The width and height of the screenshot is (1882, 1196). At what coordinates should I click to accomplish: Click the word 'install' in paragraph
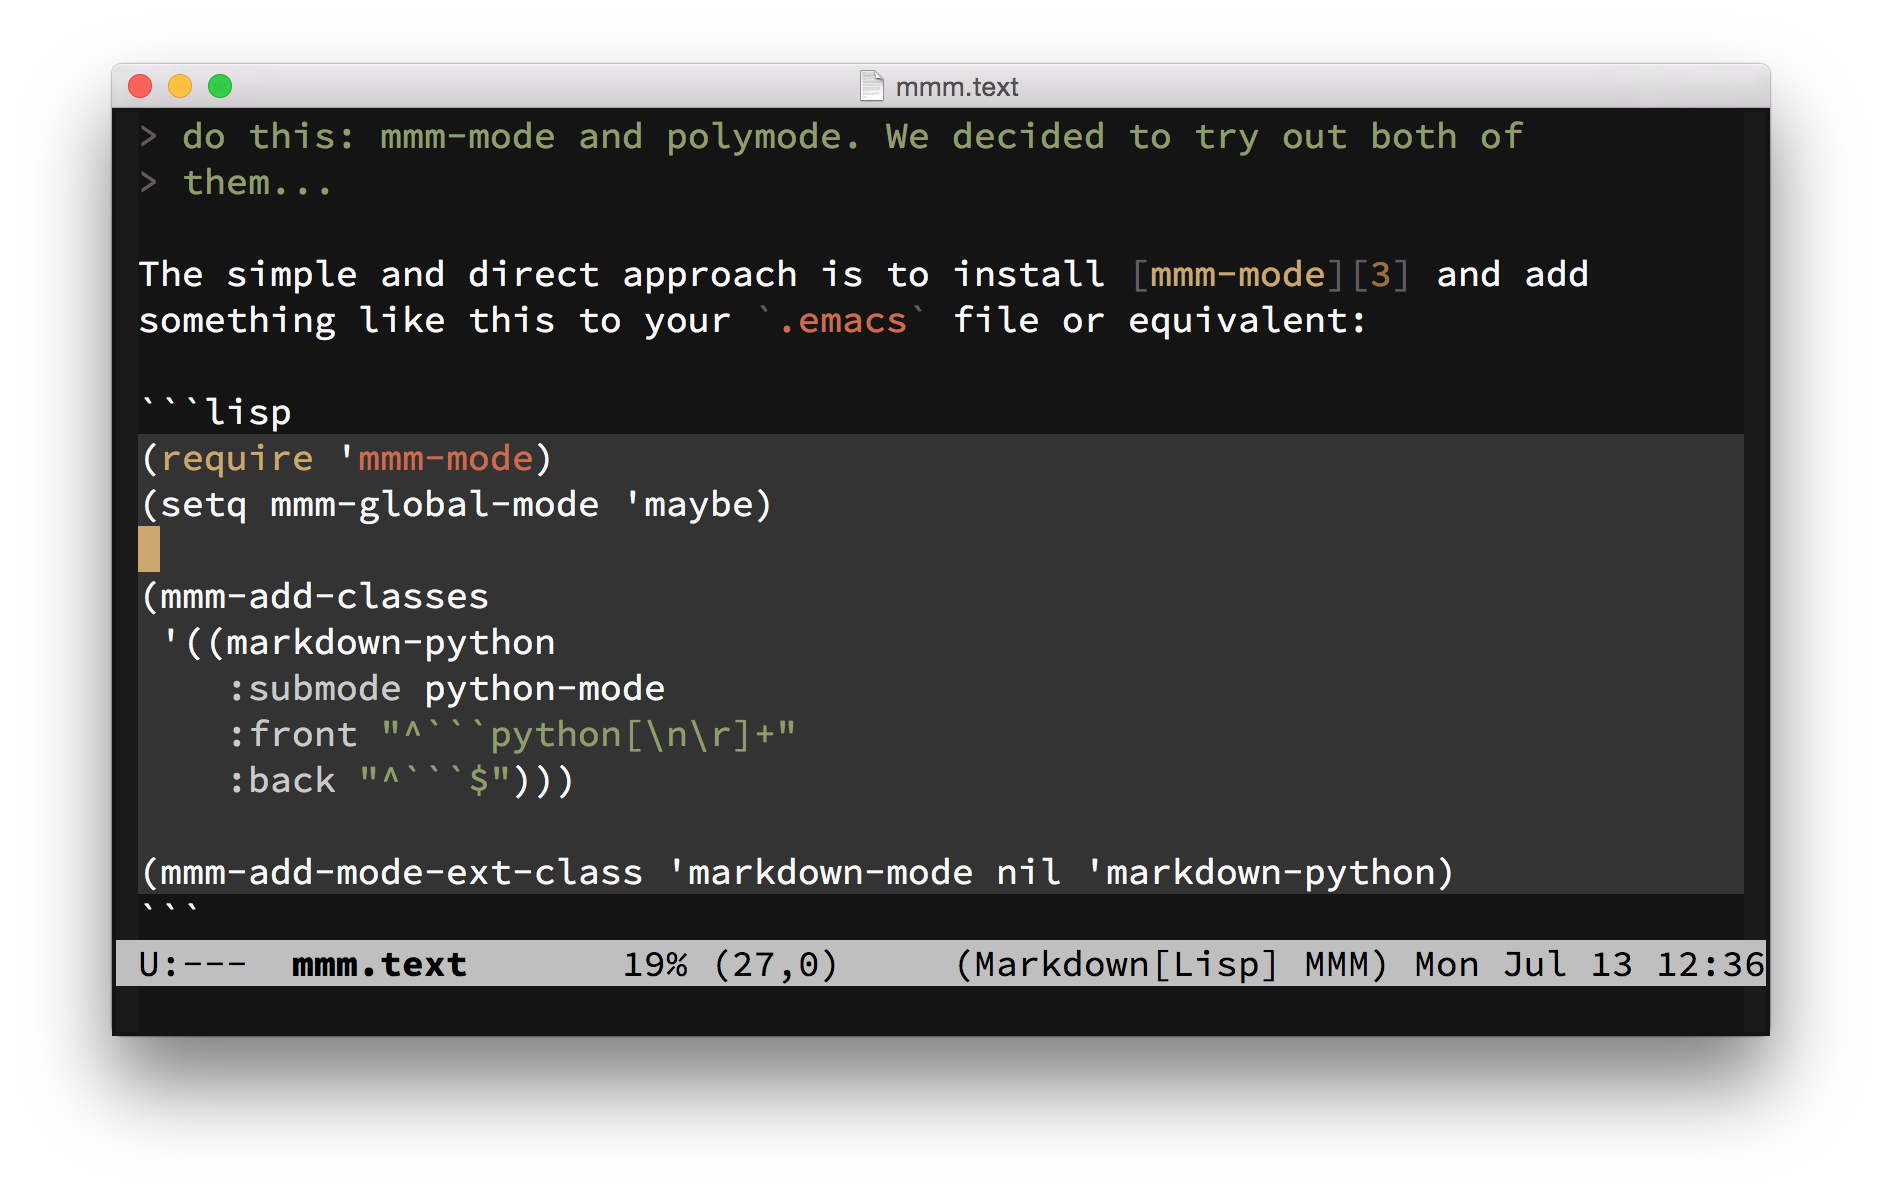[x=1028, y=274]
